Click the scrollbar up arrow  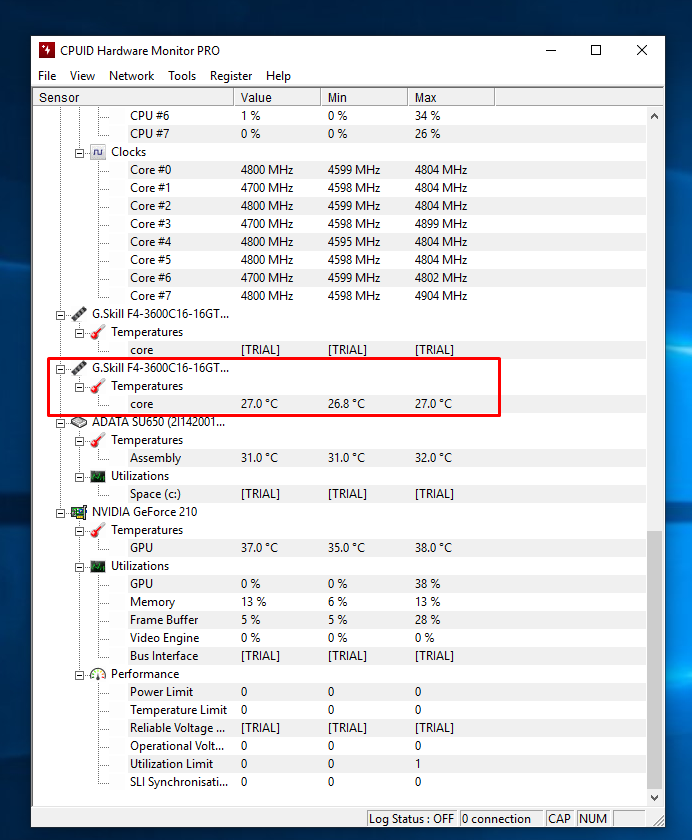(655, 116)
